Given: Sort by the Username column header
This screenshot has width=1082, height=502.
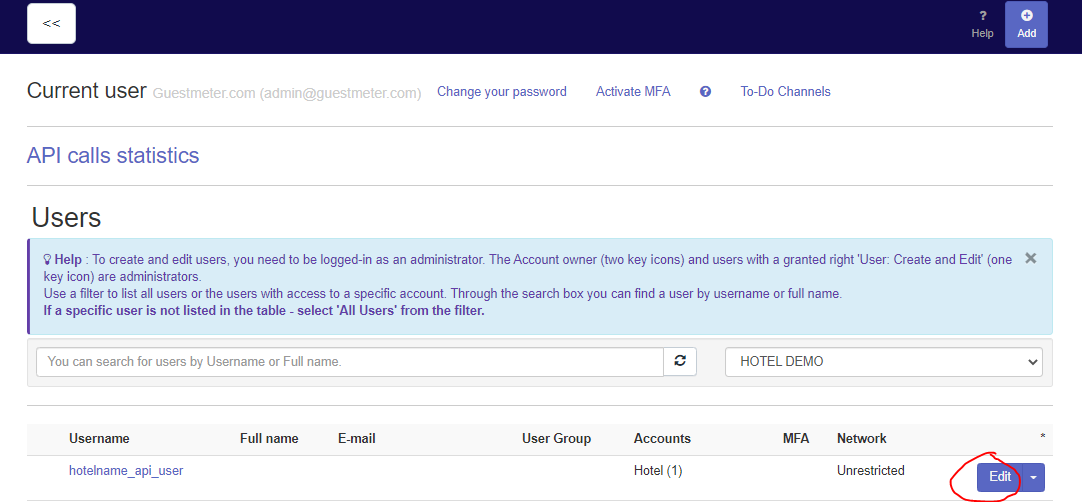Looking at the screenshot, I should [x=99, y=439].
